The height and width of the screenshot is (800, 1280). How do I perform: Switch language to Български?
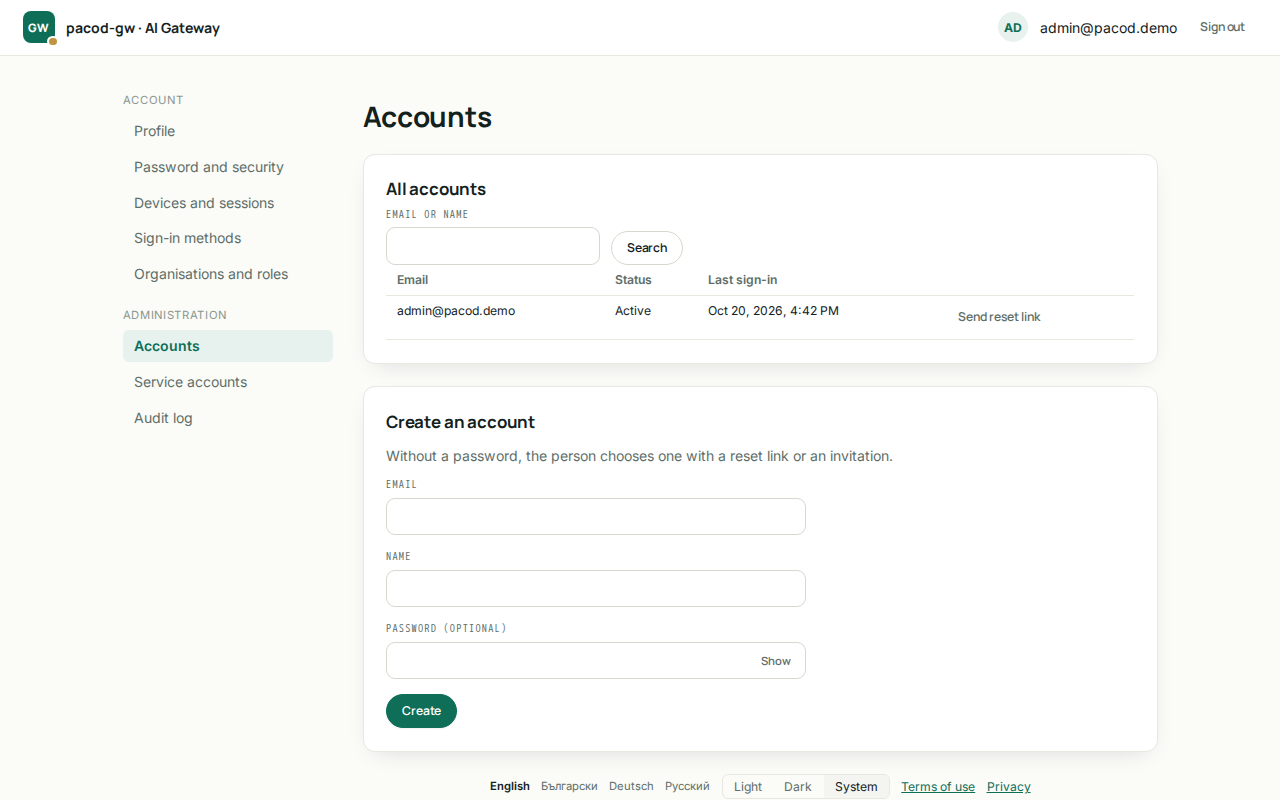[569, 786]
